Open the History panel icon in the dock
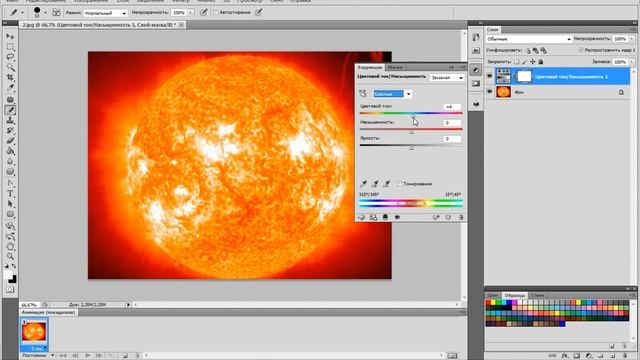 [476, 37]
